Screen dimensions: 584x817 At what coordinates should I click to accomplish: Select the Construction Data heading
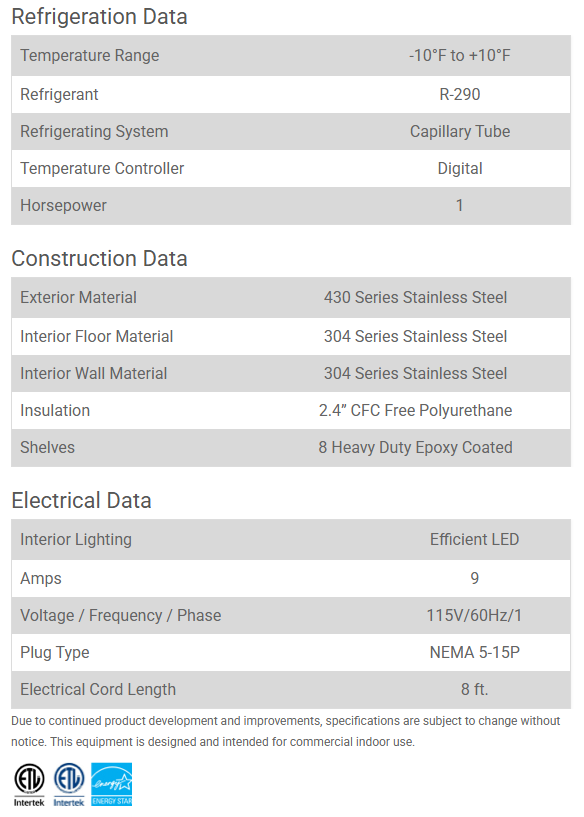point(99,258)
